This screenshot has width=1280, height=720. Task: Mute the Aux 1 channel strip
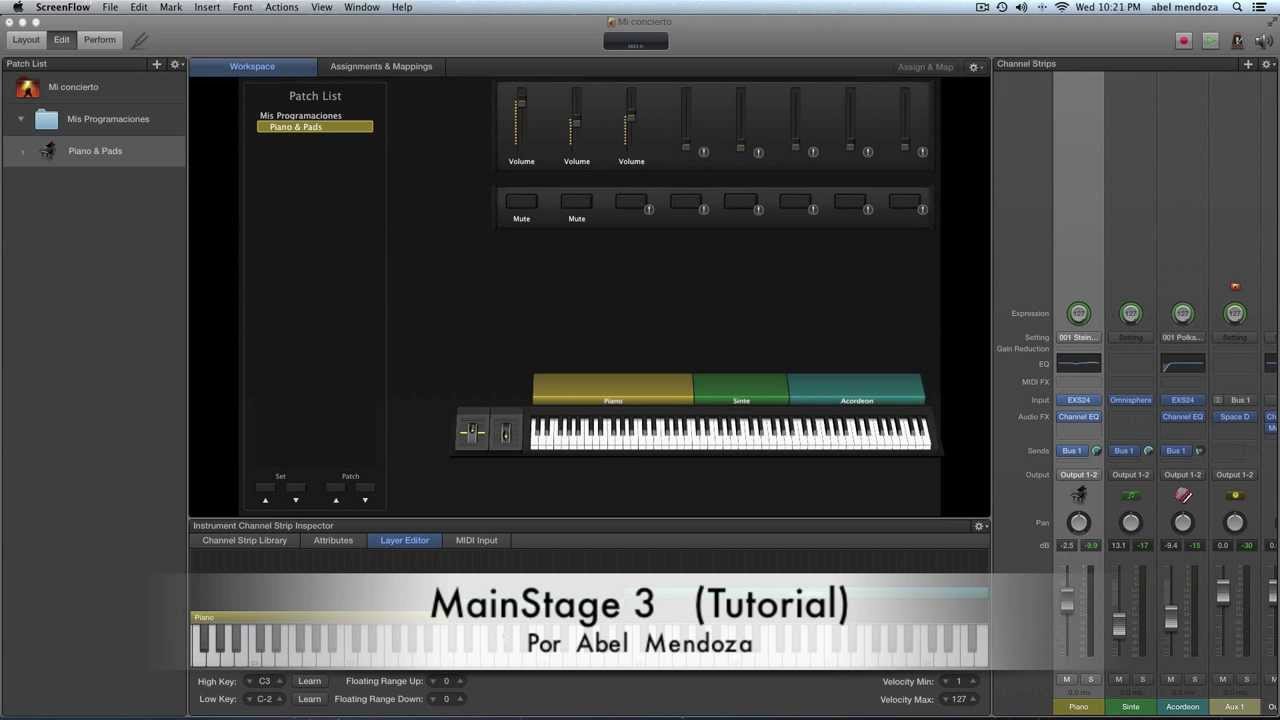(1223, 680)
